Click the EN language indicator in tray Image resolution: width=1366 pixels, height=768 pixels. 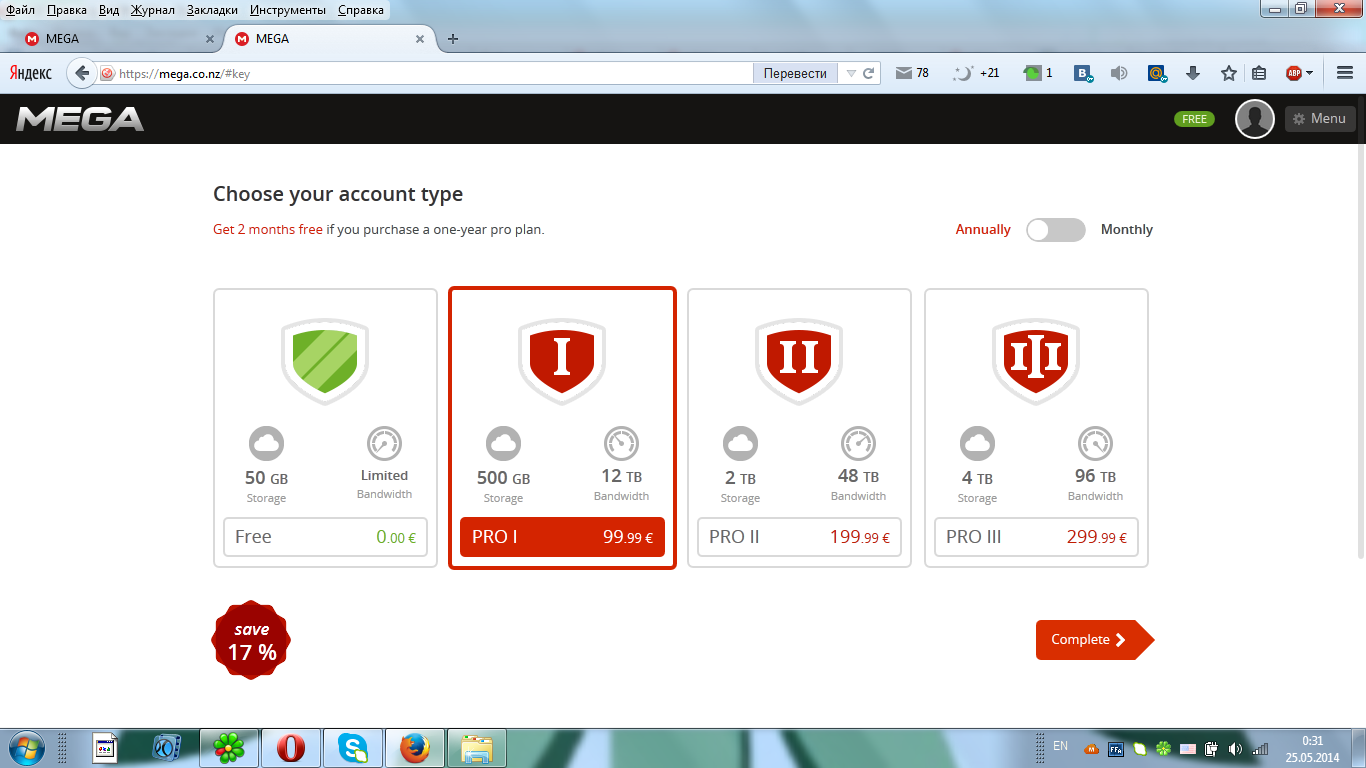(1061, 746)
